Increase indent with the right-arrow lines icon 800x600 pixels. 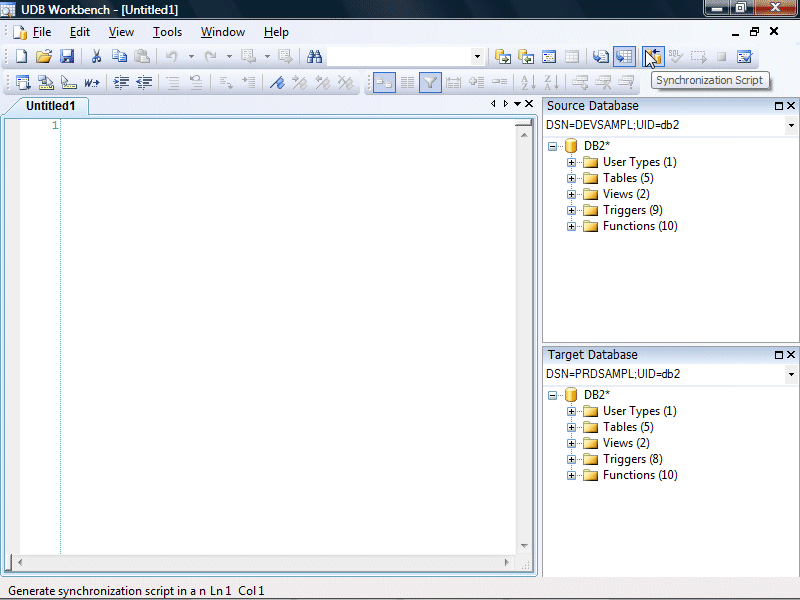(x=121, y=82)
